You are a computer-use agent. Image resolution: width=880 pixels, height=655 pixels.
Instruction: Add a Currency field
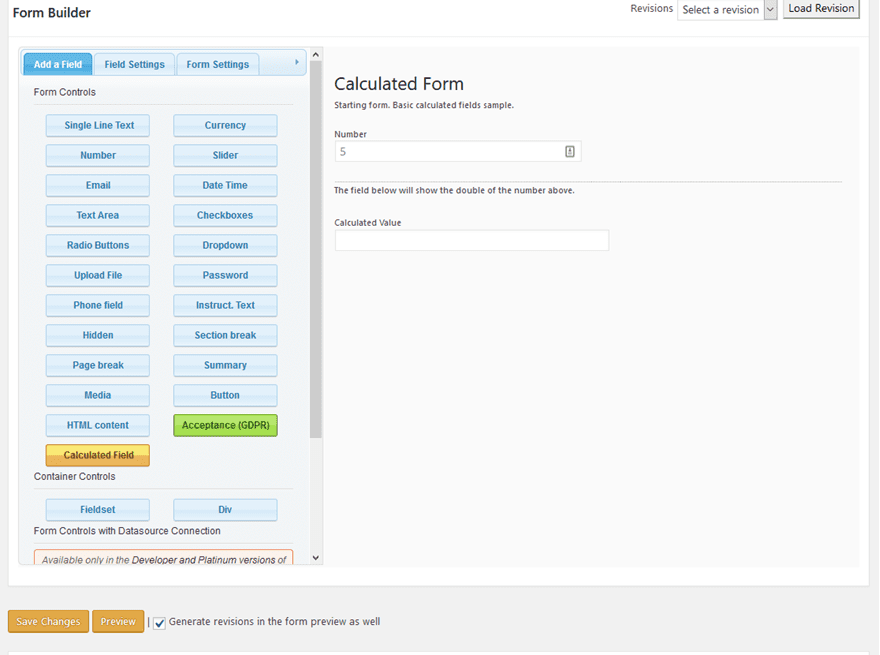[x=225, y=125]
